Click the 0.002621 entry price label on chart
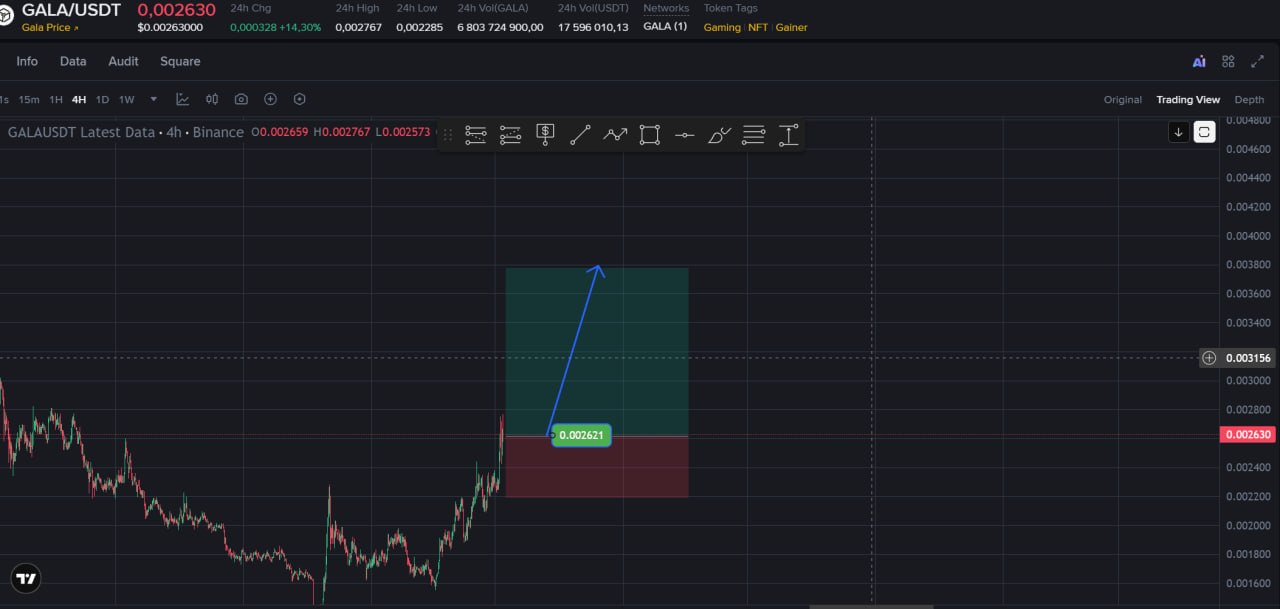This screenshot has height=609, width=1280. coord(581,435)
